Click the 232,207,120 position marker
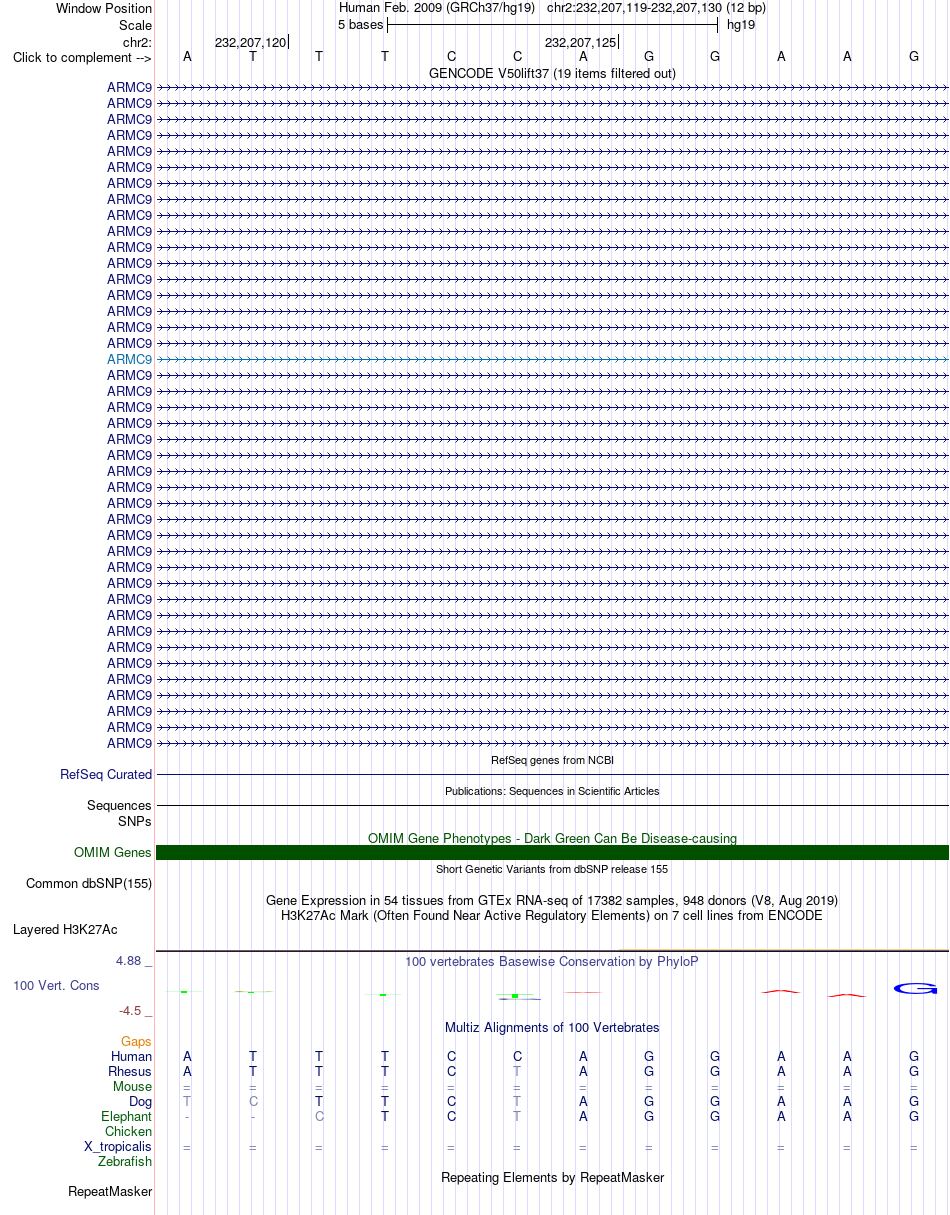Image resolution: width=950 pixels, height=1215 pixels. [x=251, y=42]
